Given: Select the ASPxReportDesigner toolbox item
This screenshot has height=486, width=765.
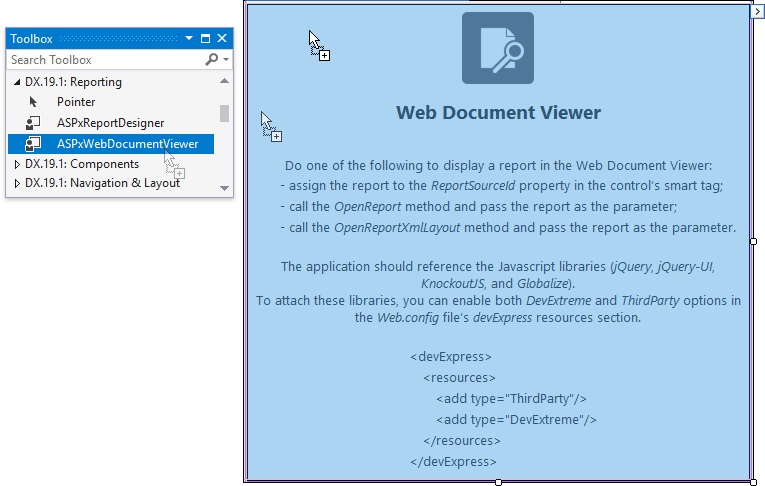Looking at the screenshot, I should click(111, 123).
